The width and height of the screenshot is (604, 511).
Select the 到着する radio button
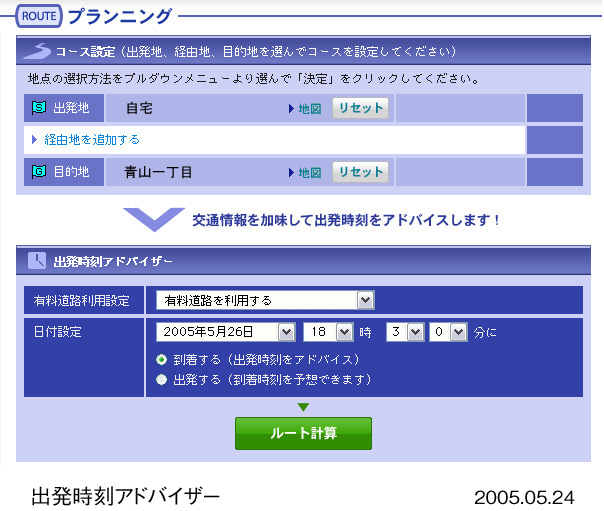tap(162, 359)
